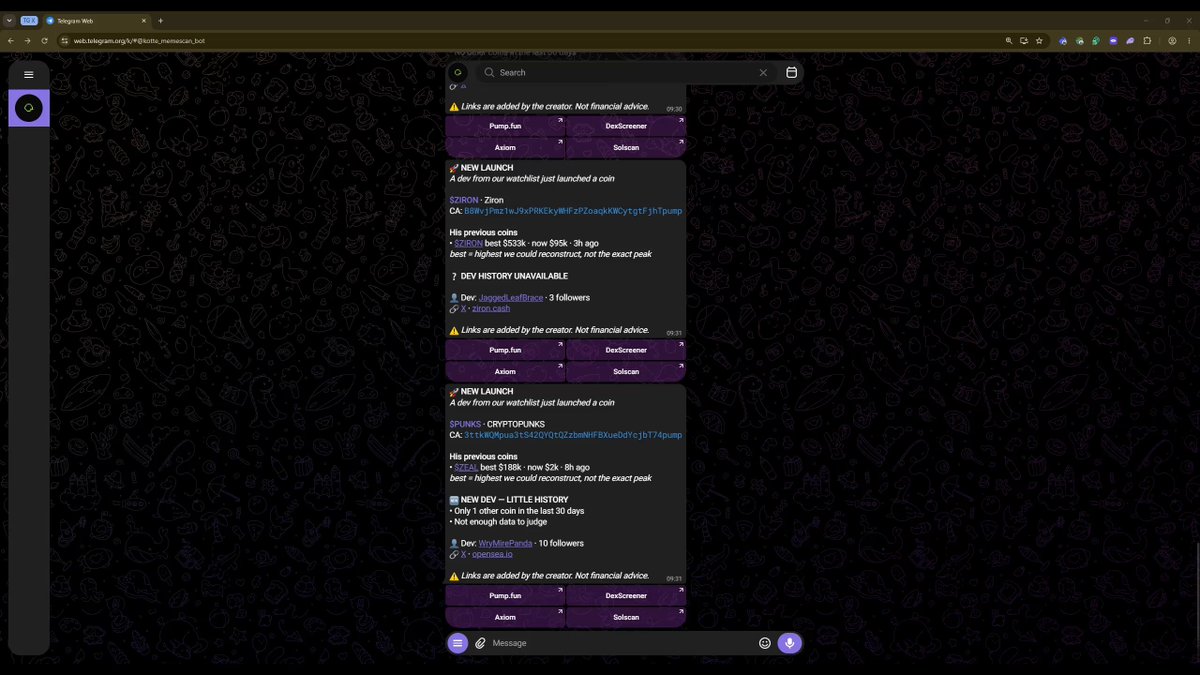Open the JaggedLeafBrace dev profile link
1200x675 pixels.
point(511,298)
